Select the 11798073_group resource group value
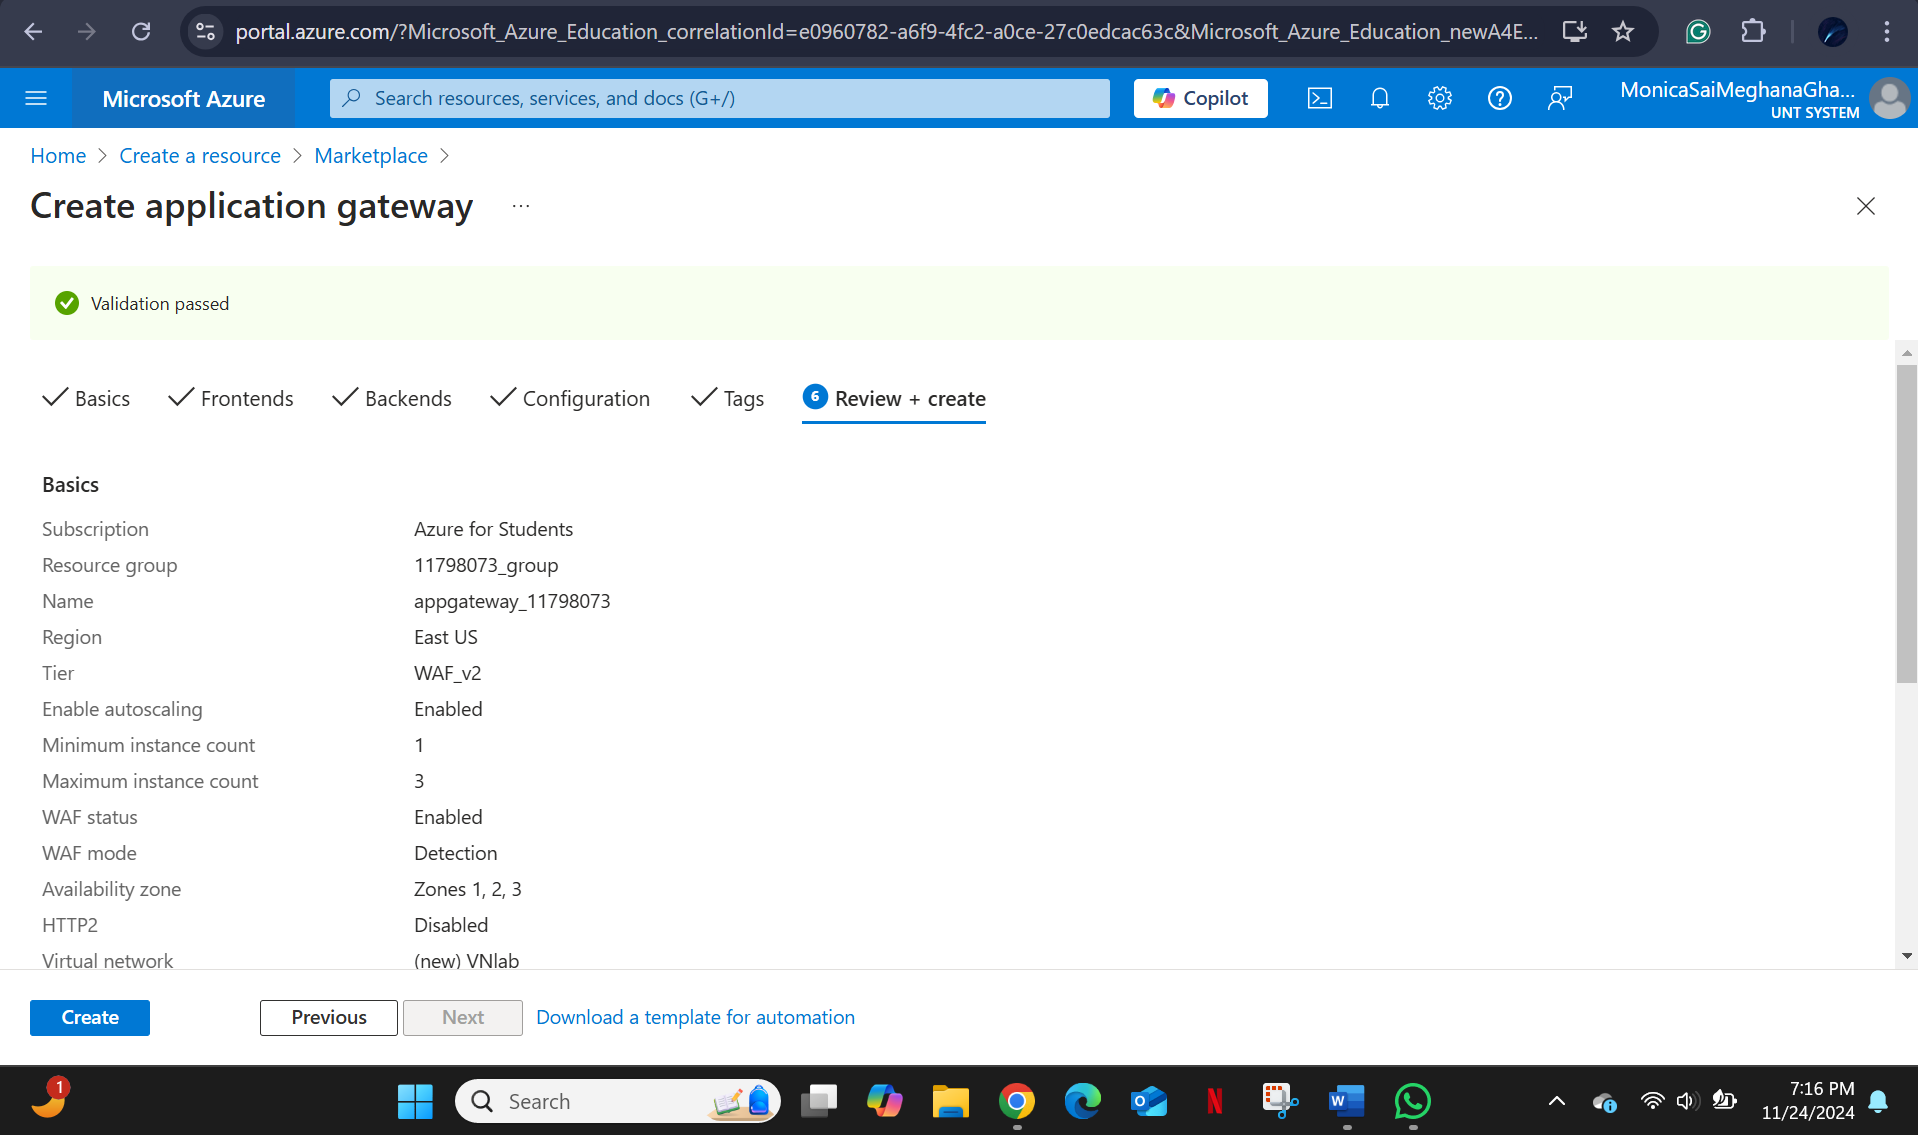 [486, 565]
